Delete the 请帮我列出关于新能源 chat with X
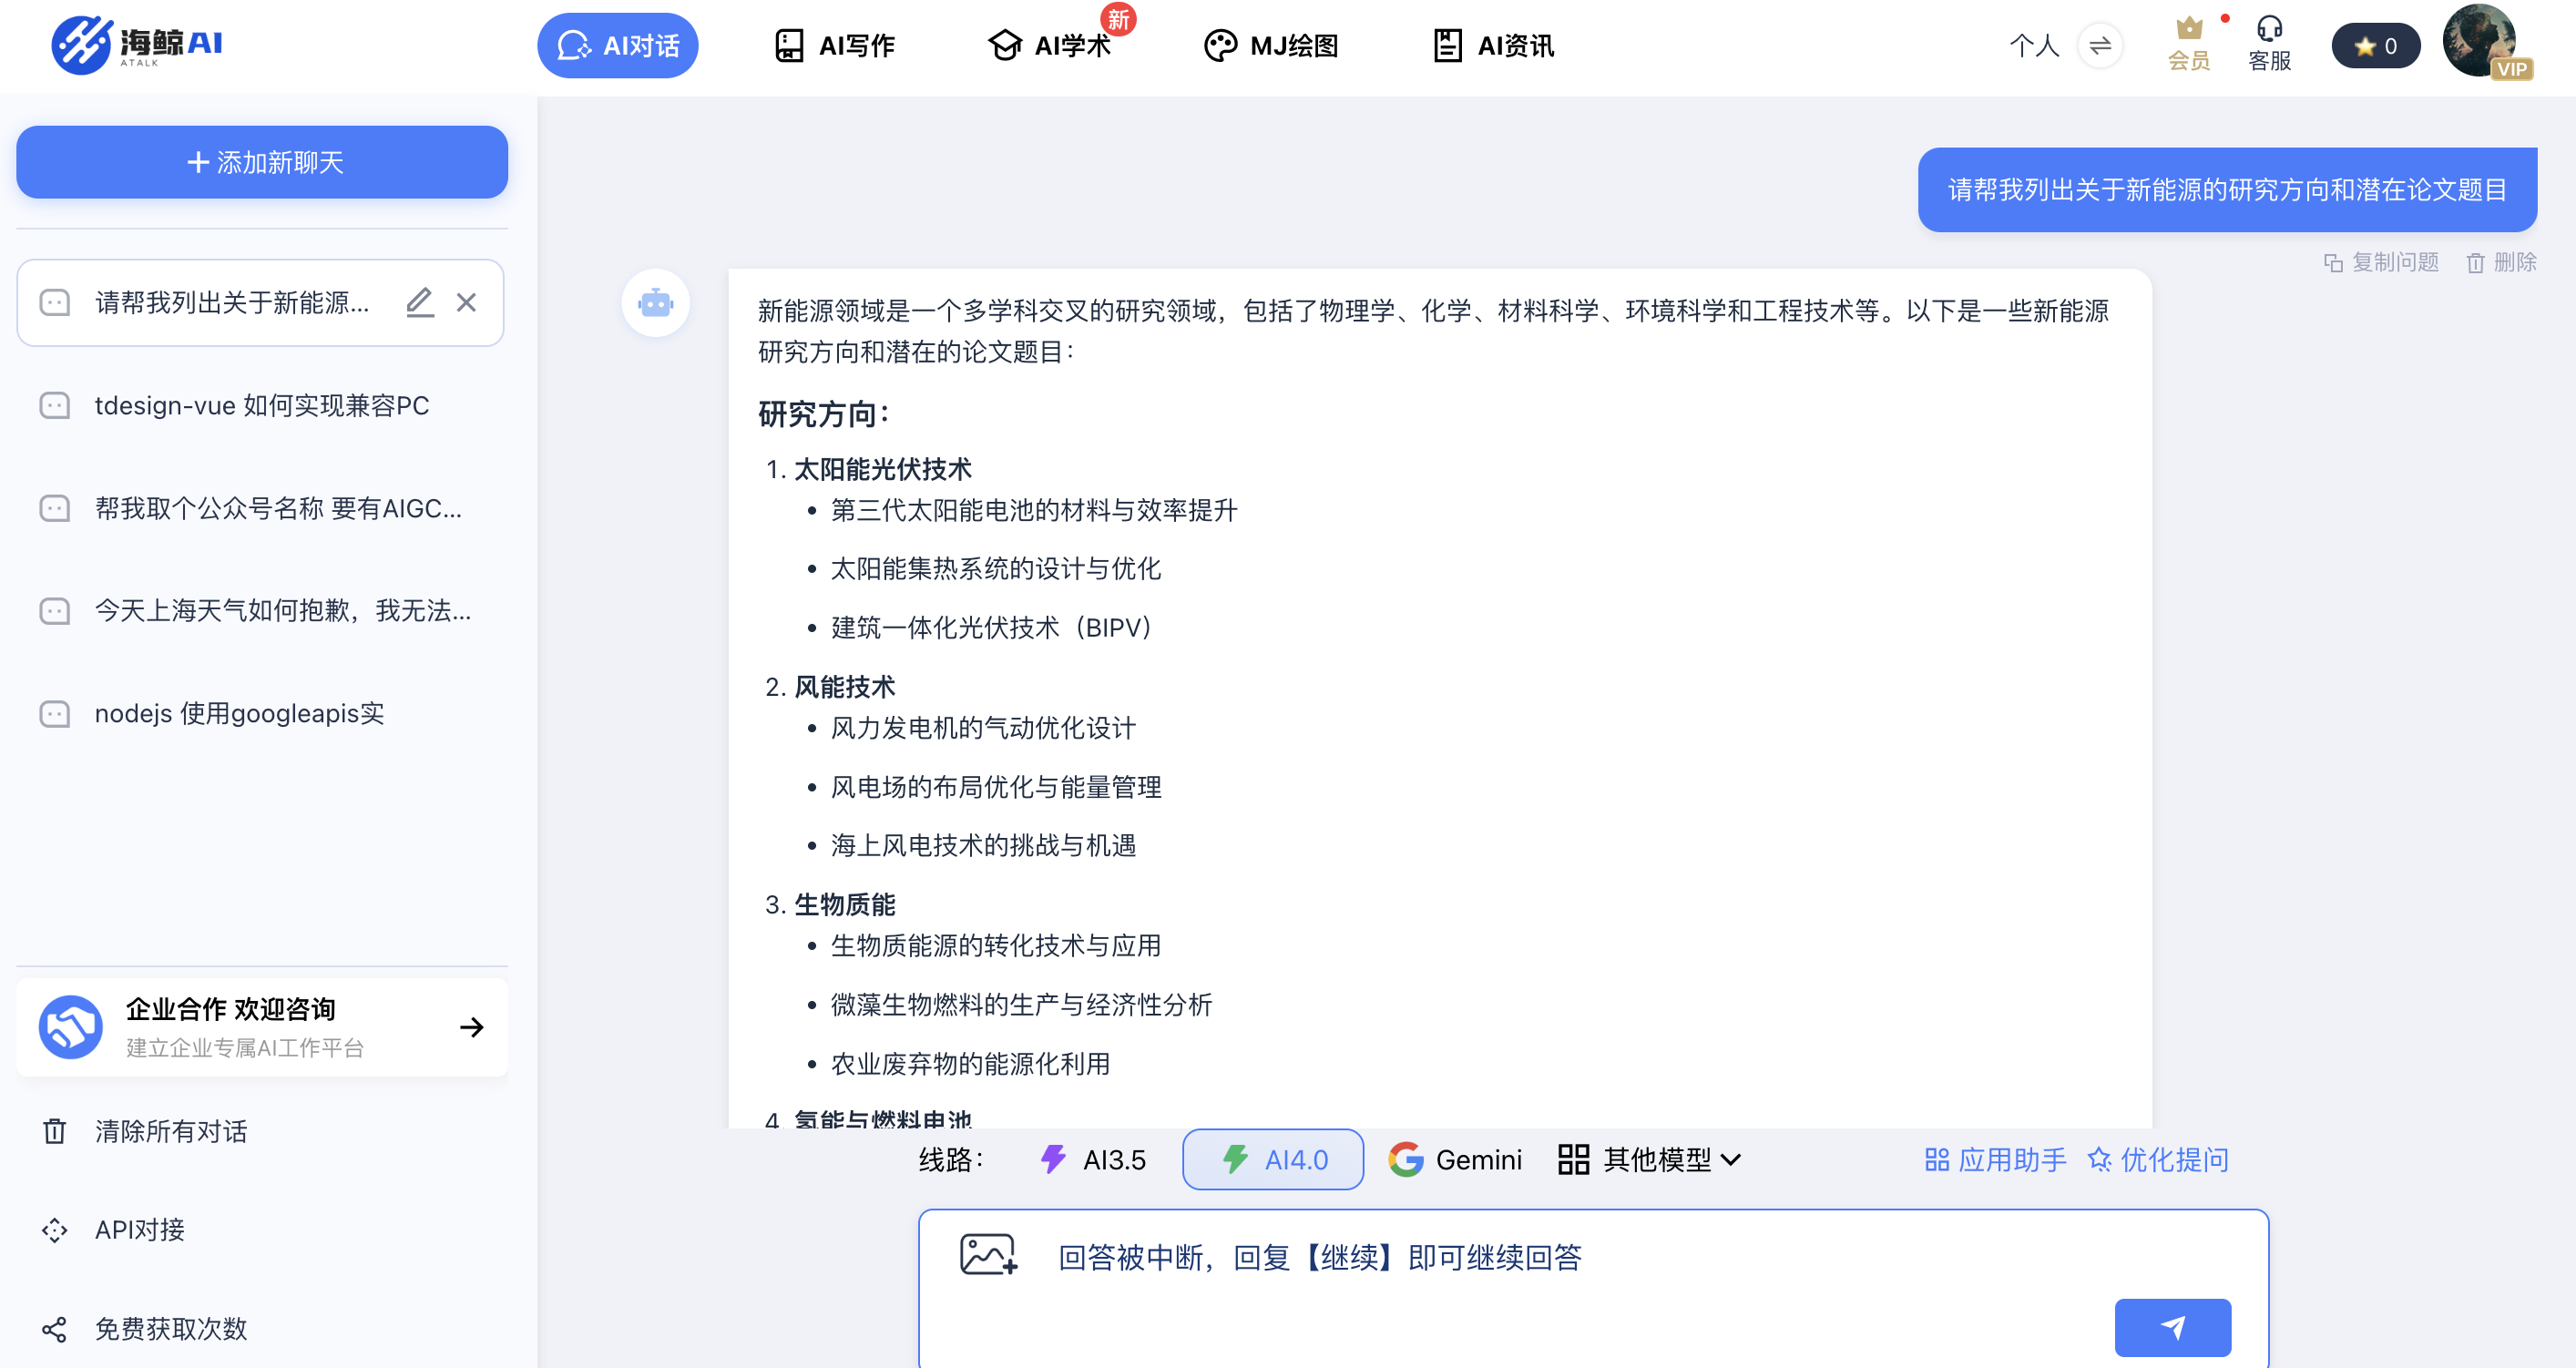Viewport: 2576px width, 1368px height. click(x=466, y=302)
